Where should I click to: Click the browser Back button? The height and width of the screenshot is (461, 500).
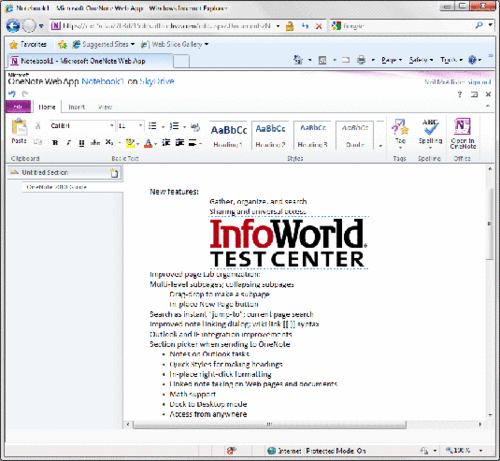tap(13, 26)
